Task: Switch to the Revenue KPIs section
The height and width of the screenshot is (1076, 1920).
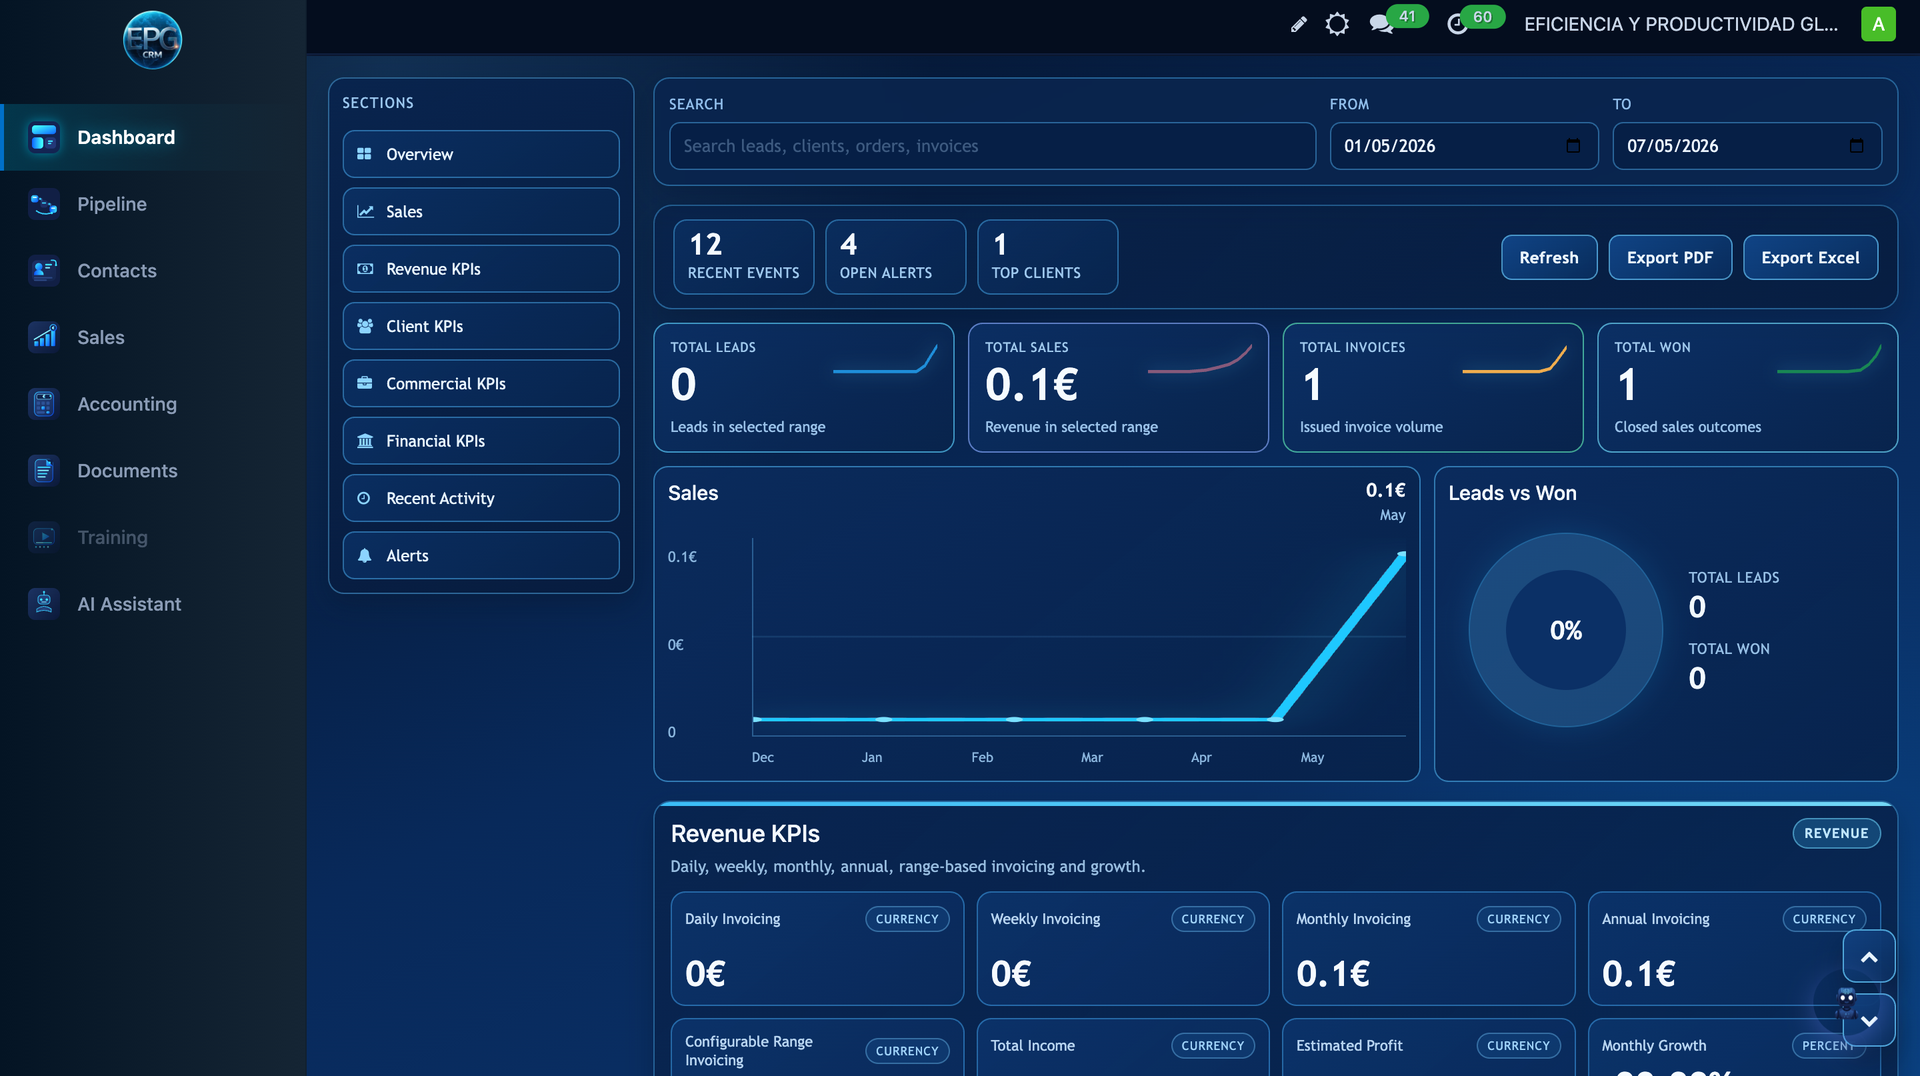Action: 481,269
